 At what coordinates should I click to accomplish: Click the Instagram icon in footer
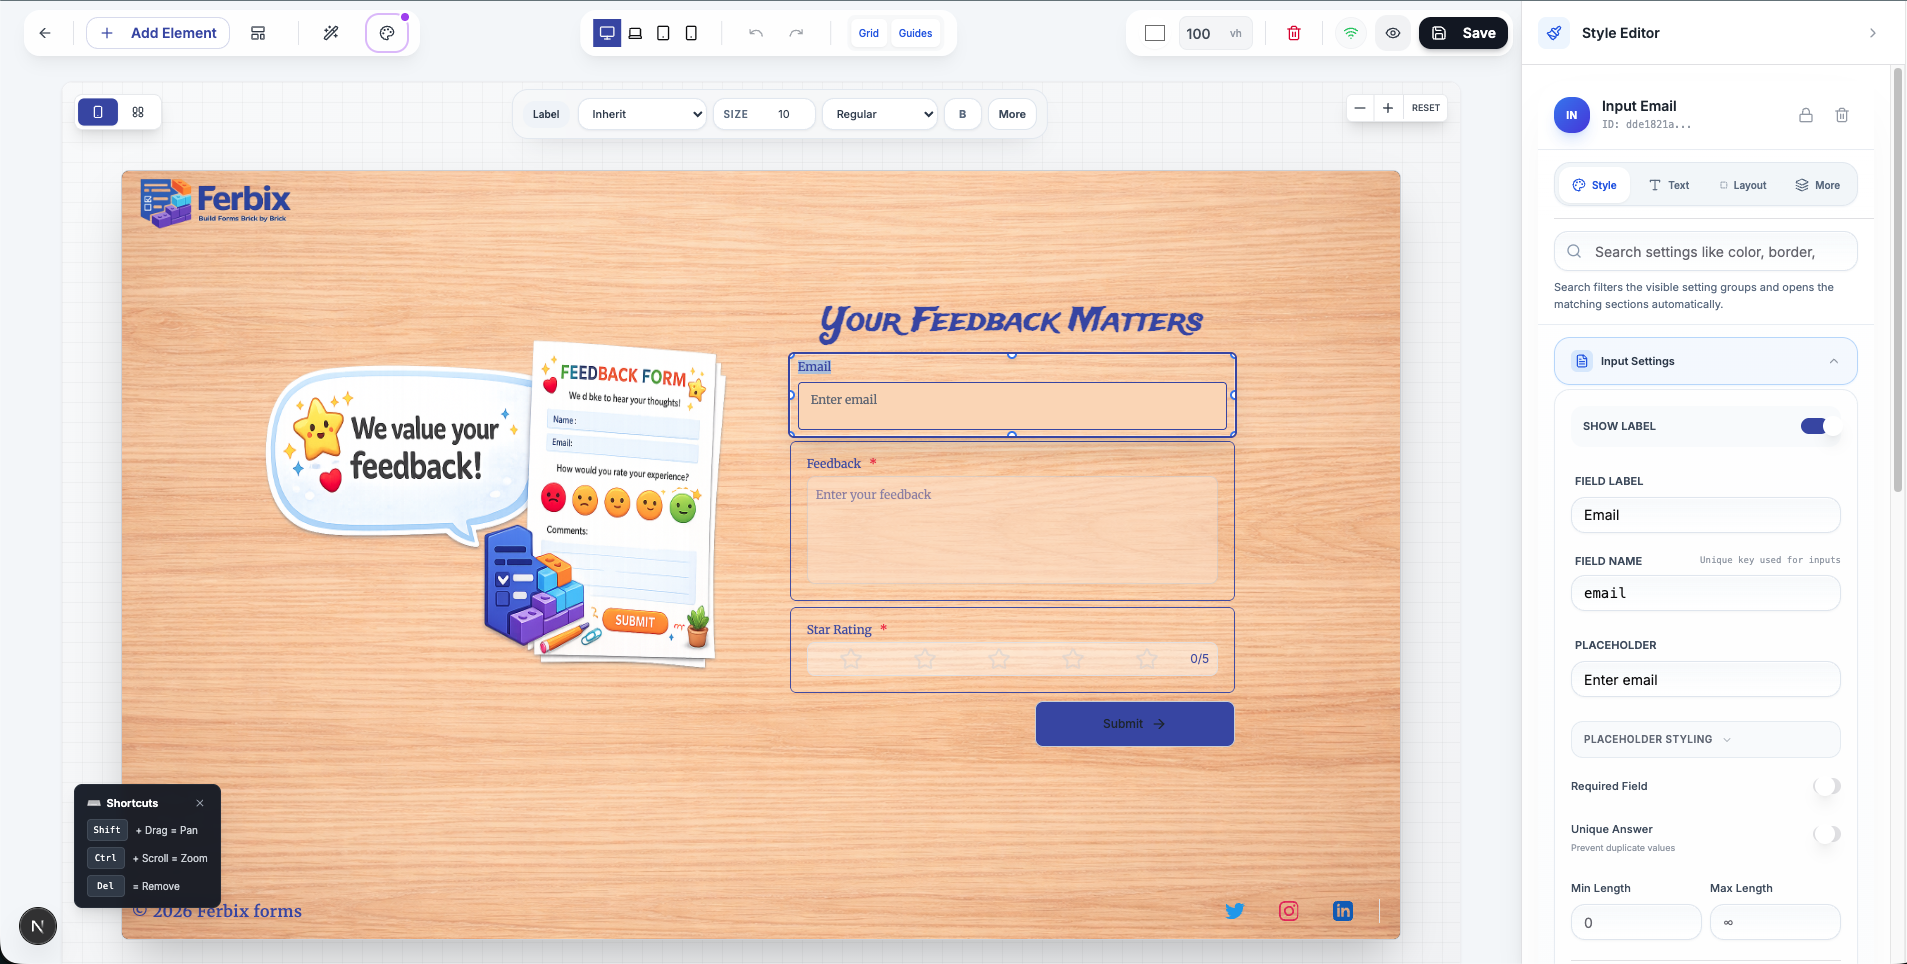pyautogui.click(x=1289, y=911)
